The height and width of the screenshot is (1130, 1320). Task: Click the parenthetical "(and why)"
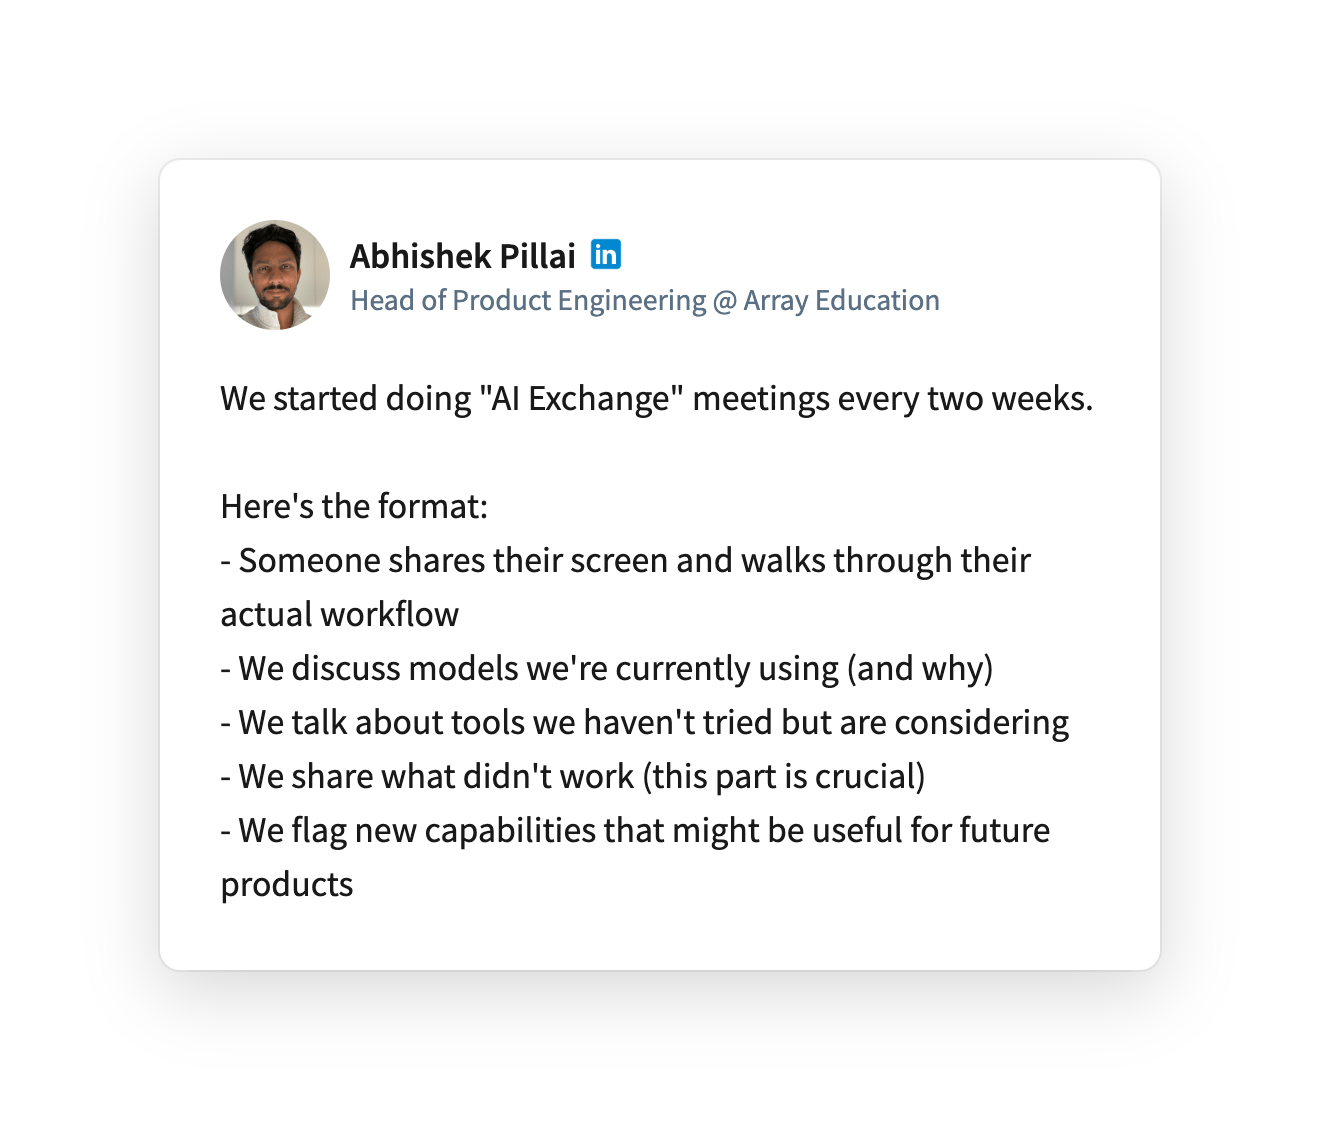click(920, 668)
